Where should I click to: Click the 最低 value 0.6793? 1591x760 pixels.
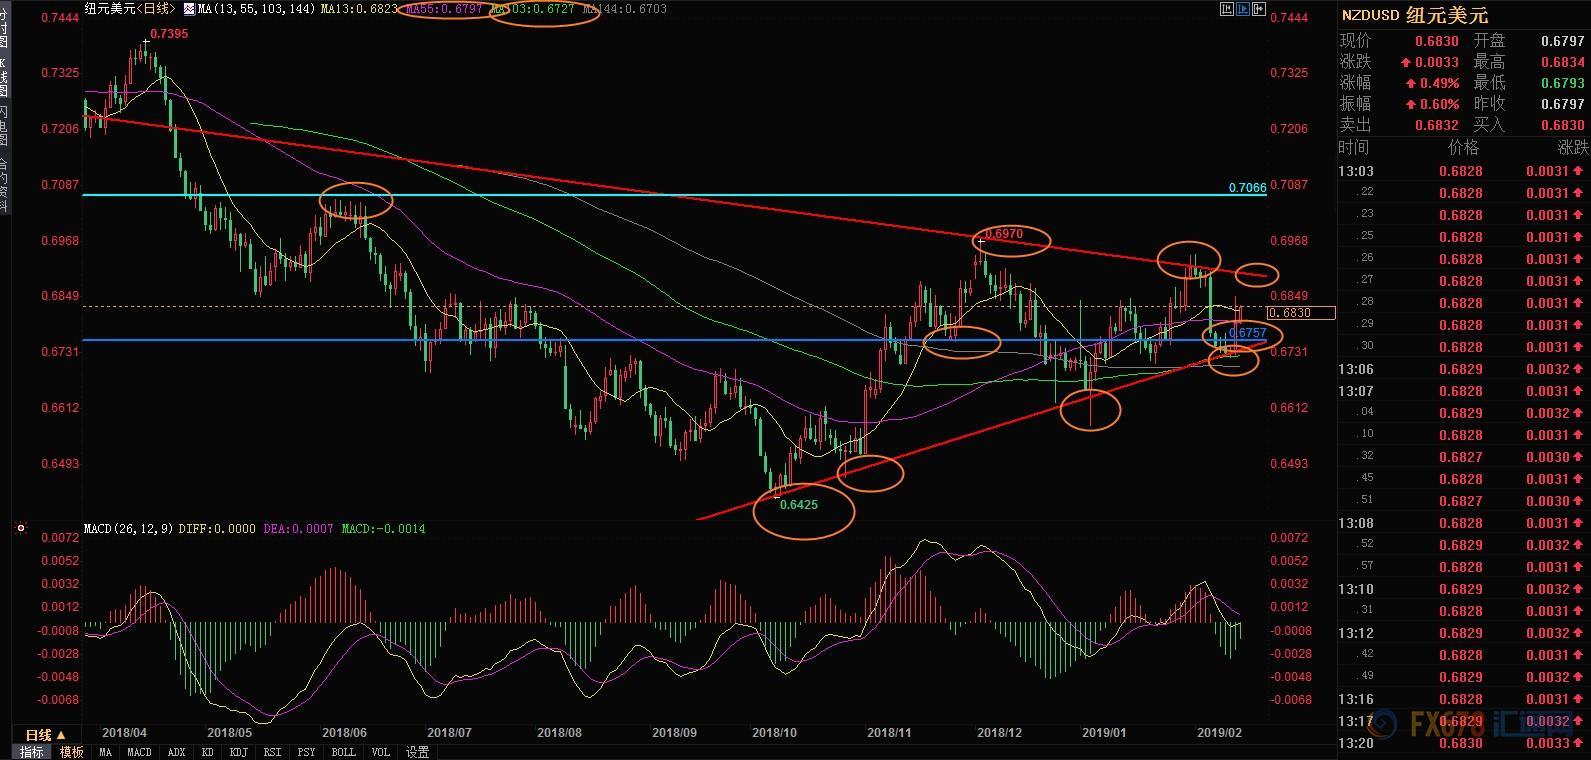tap(1563, 83)
